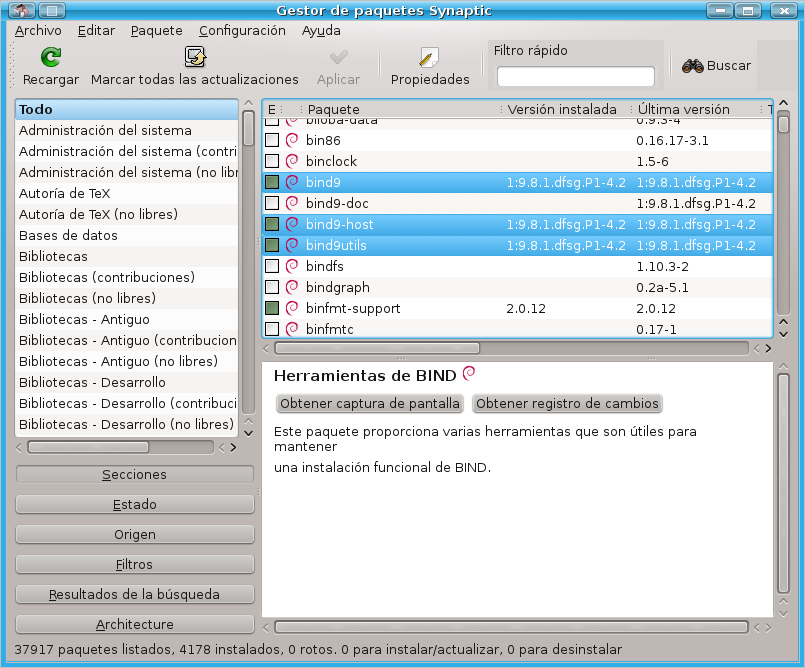Click Debian swirl icon next to bin86

[x=292, y=140]
